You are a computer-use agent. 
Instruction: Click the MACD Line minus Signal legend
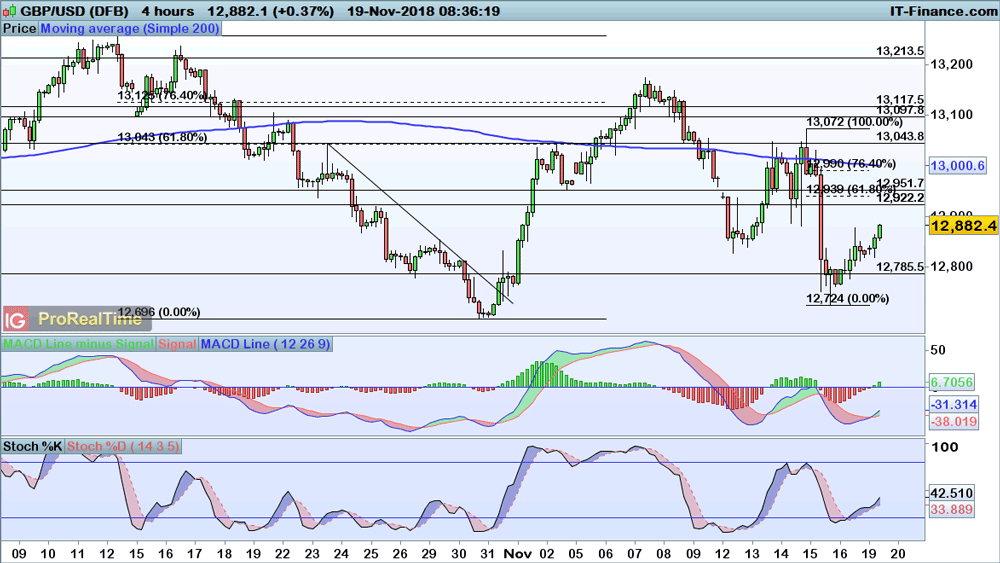coord(78,344)
